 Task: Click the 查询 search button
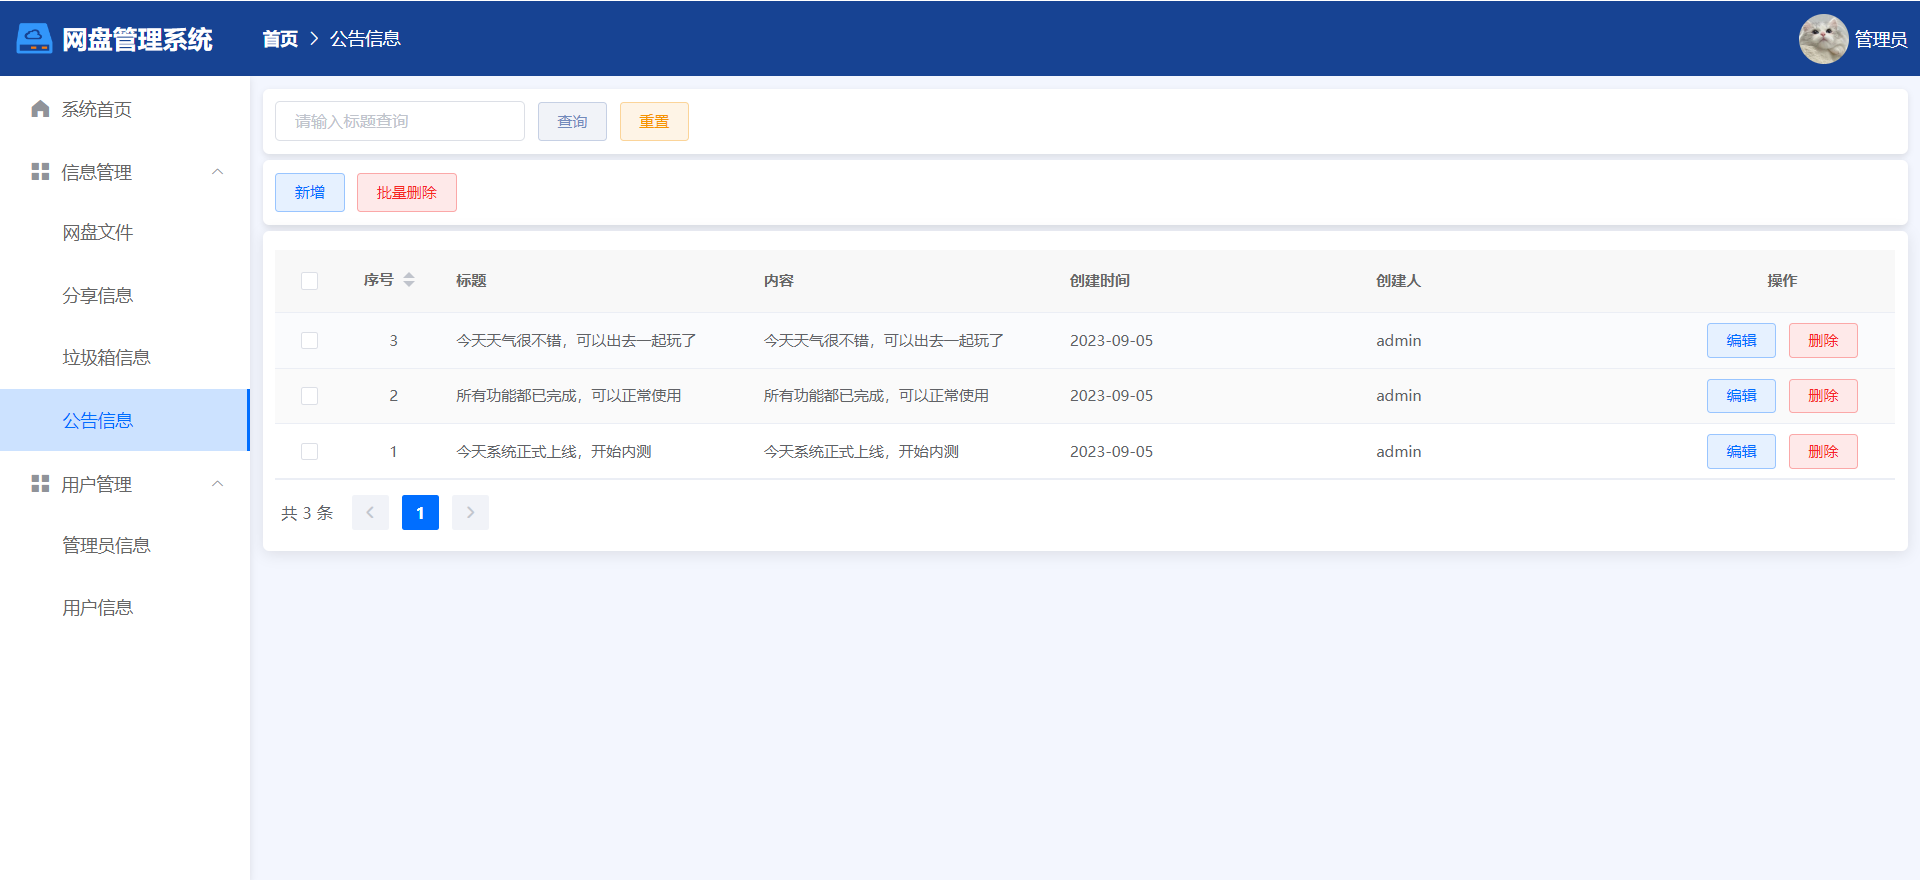pos(572,121)
